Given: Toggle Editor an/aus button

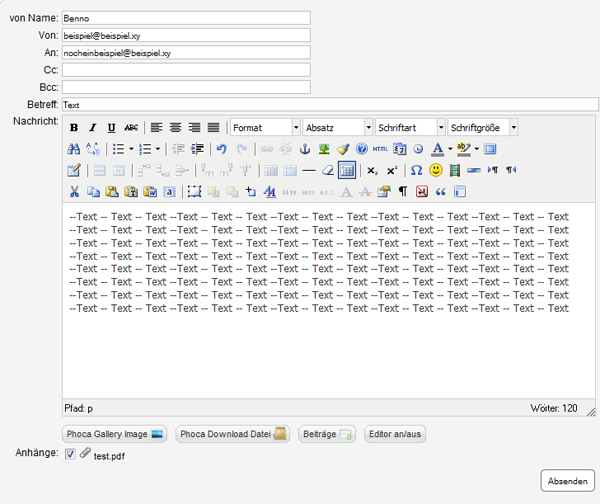Looking at the screenshot, I should click(x=395, y=434).
